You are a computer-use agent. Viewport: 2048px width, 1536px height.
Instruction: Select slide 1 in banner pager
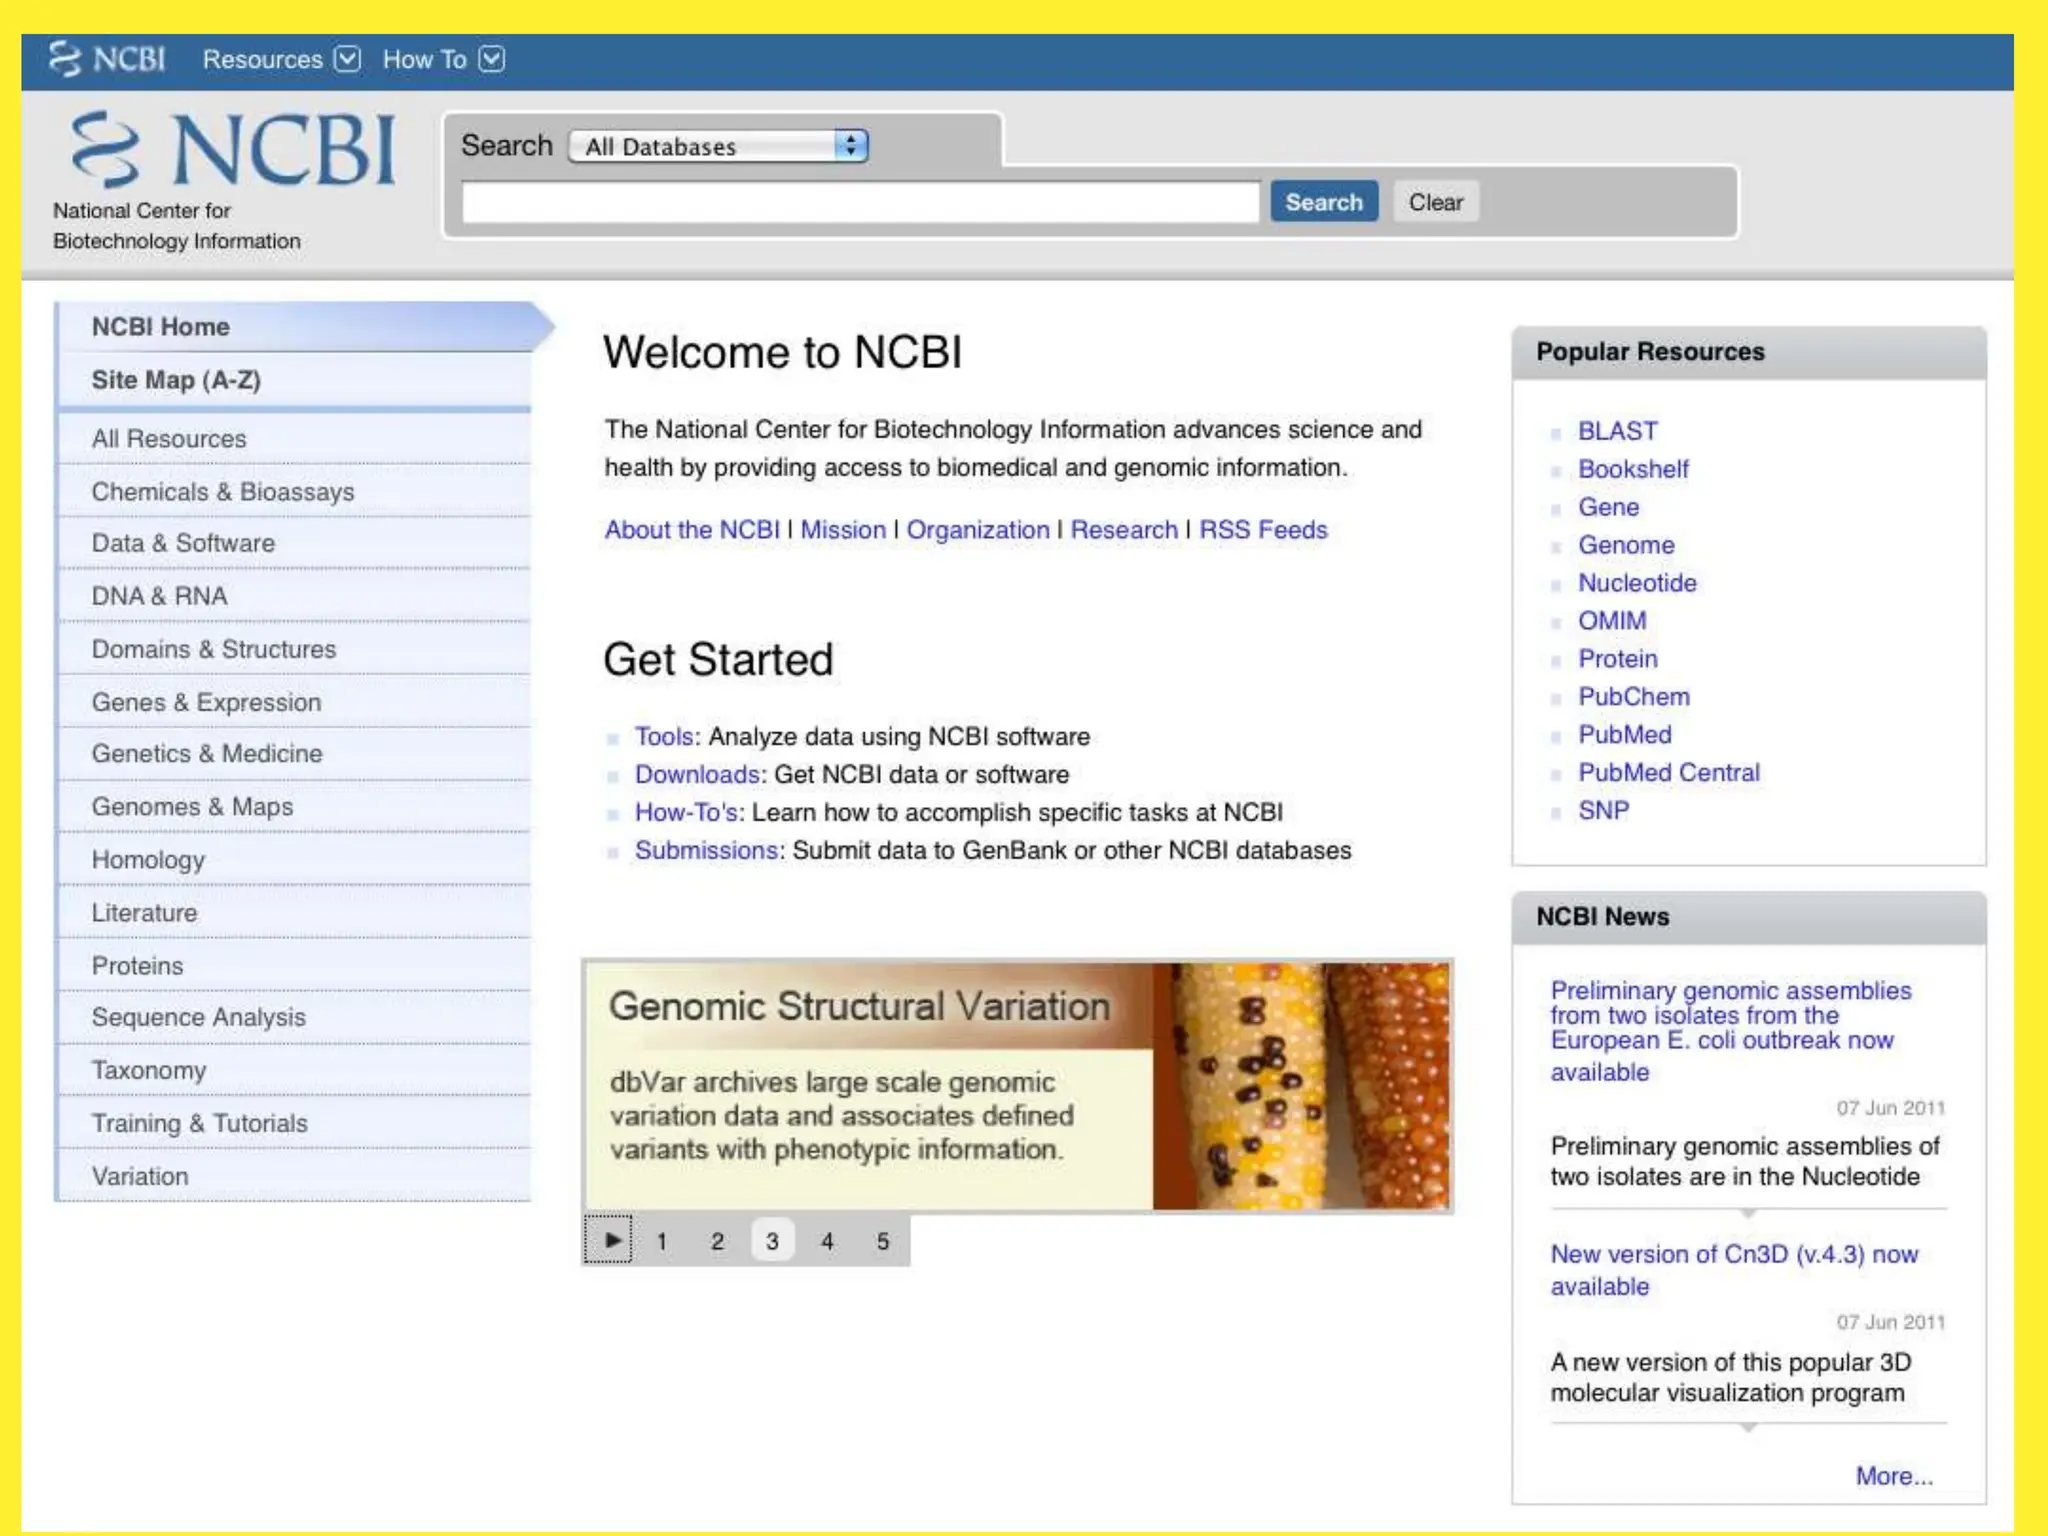[661, 1241]
